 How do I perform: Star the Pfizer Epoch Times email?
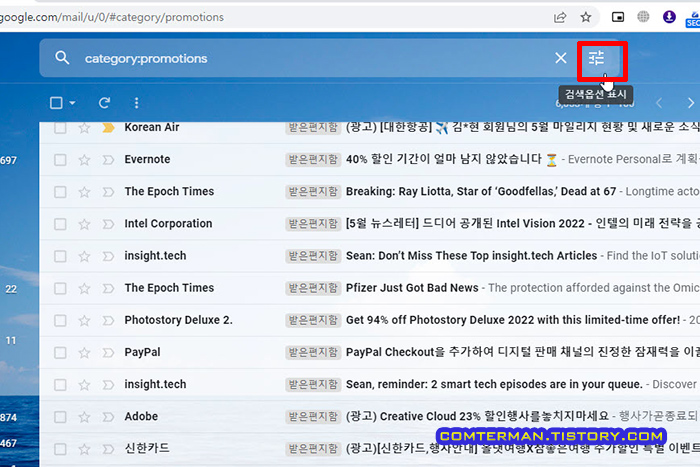click(84, 288)
